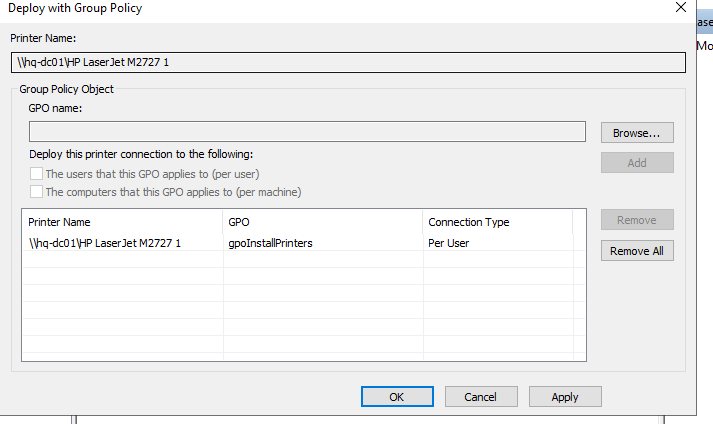Apply the Group Policy deployment changes
Screen dimensions: 713x424
pyautogui.click(x=565, y=397)
